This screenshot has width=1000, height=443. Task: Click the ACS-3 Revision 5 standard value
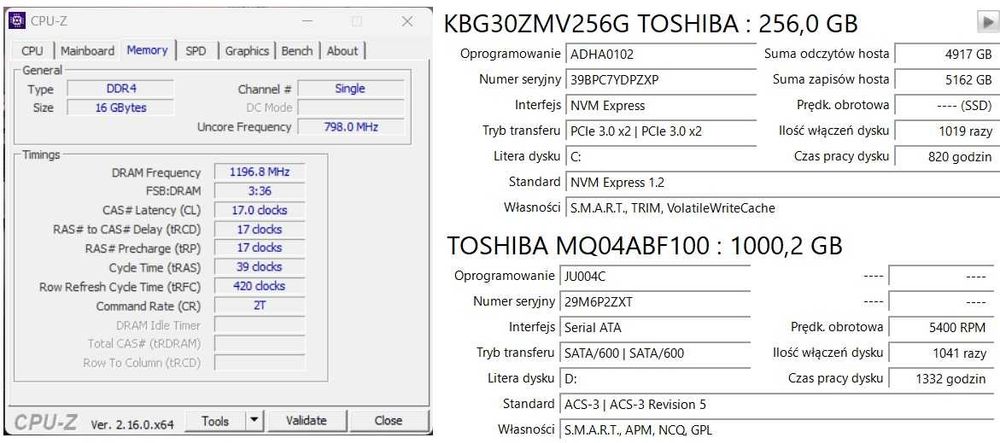tap(779, 404)
